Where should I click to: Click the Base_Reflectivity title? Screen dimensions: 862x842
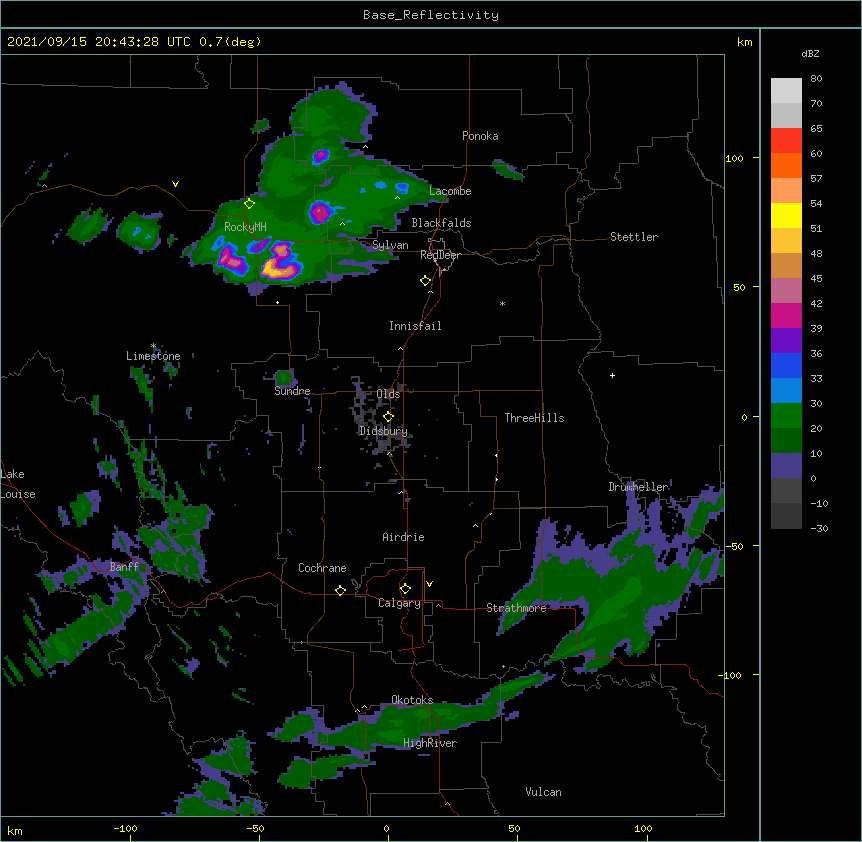click(431, 15)
